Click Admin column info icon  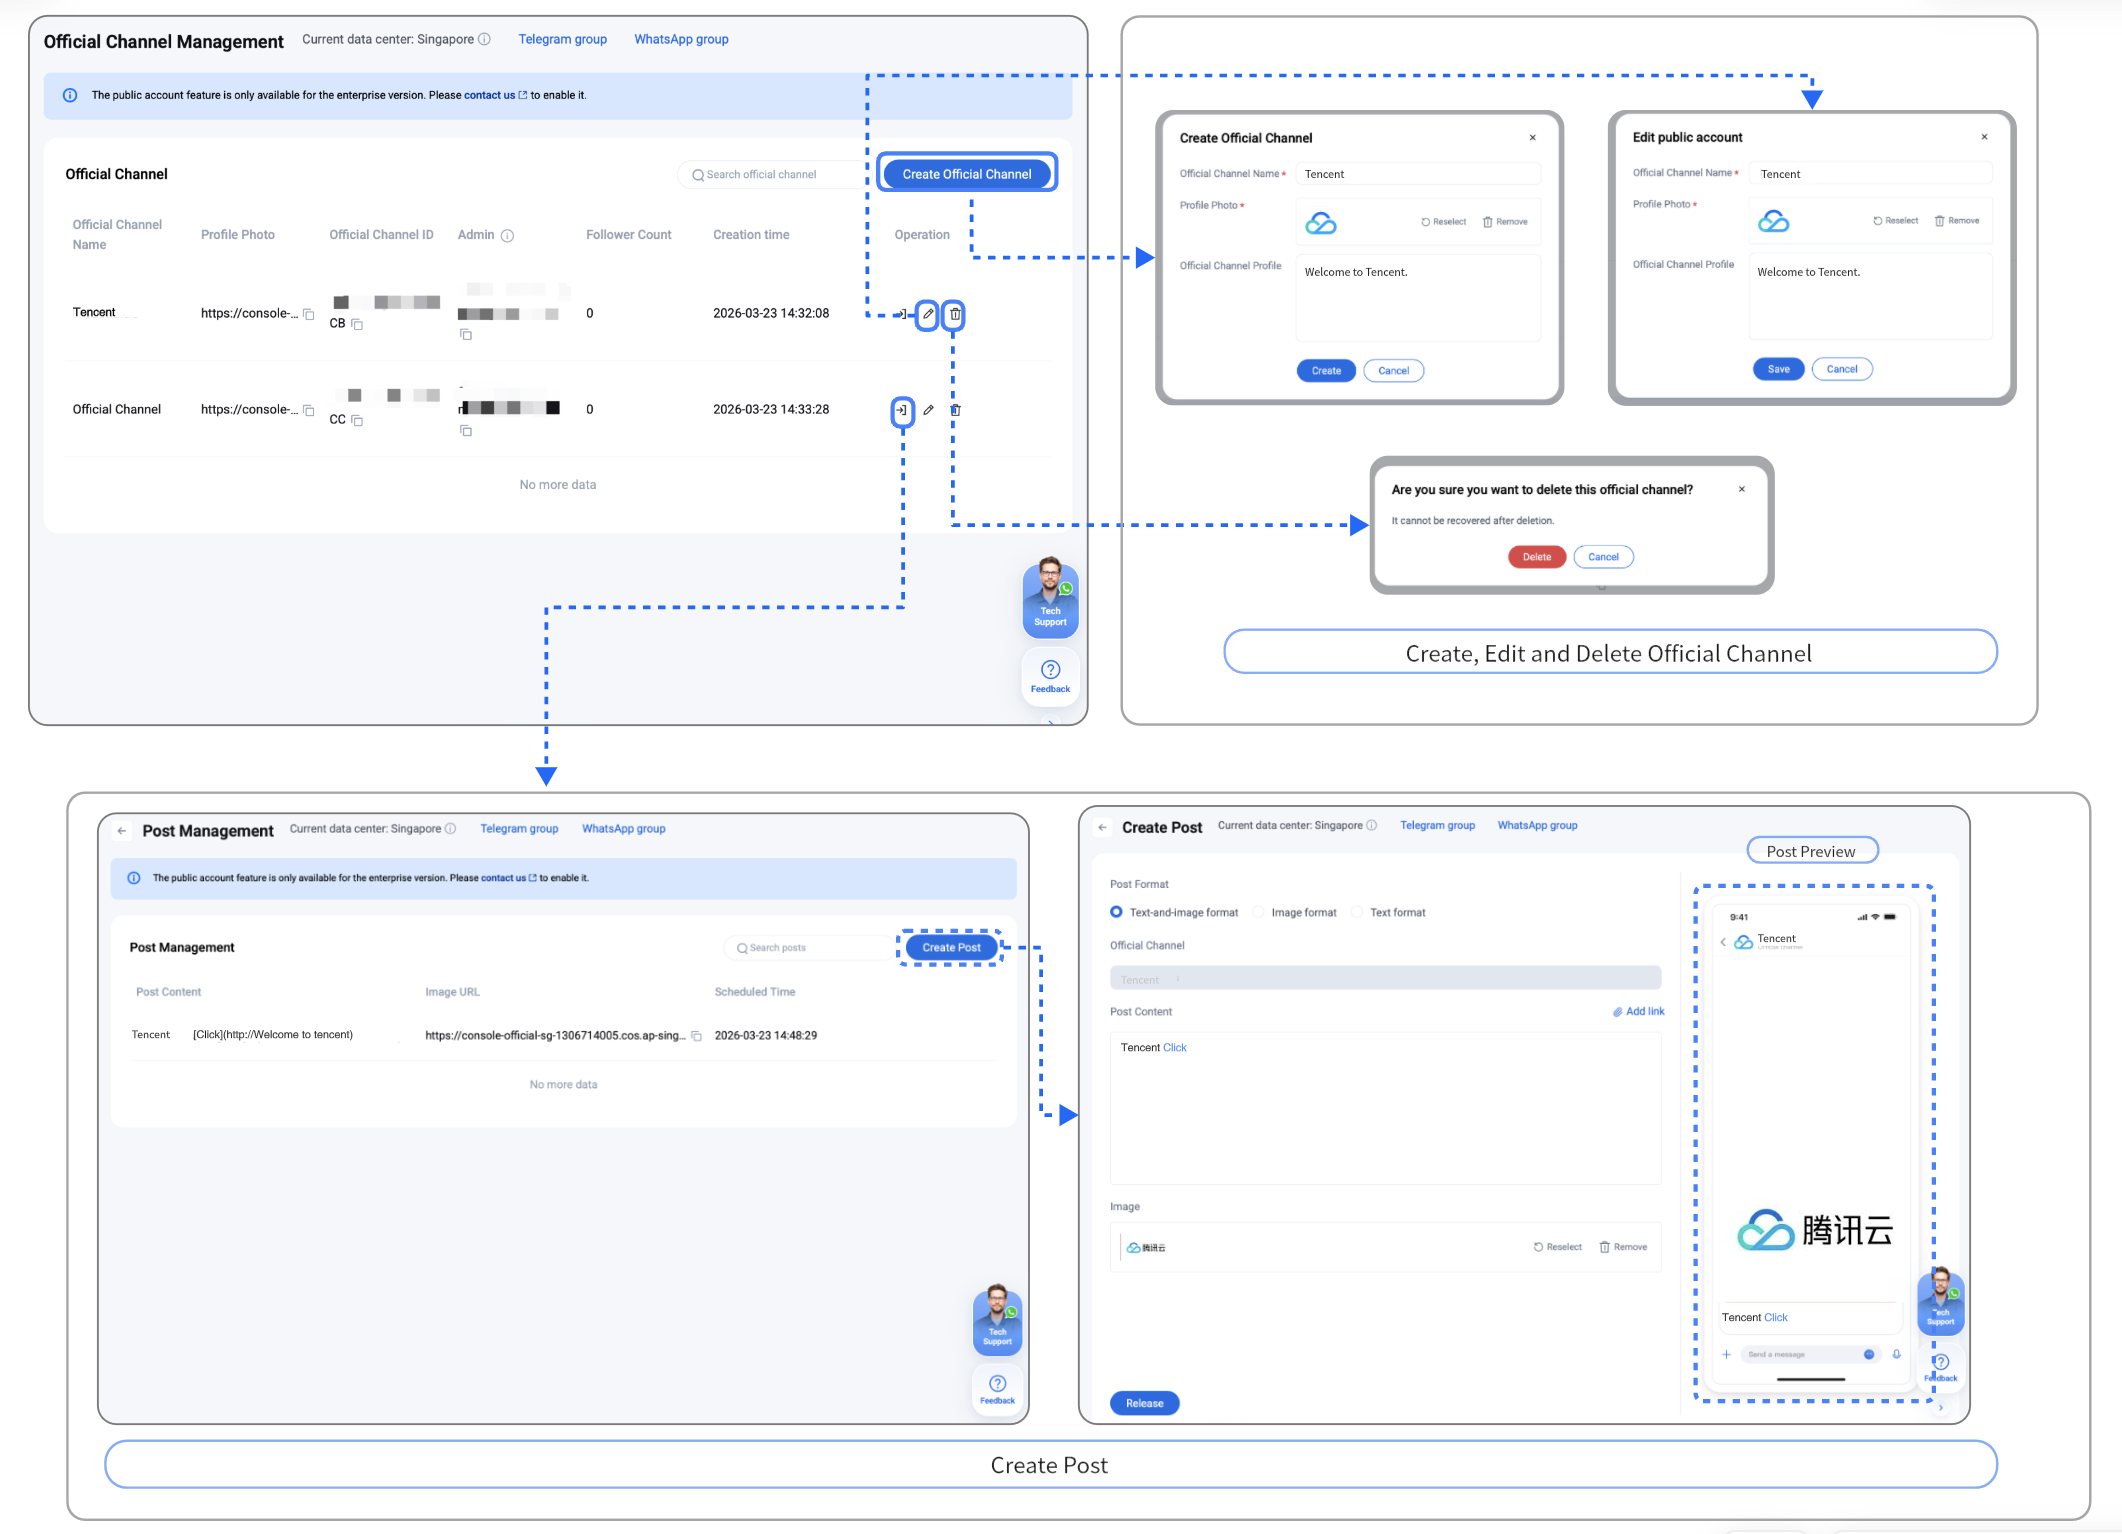point(507,236)
